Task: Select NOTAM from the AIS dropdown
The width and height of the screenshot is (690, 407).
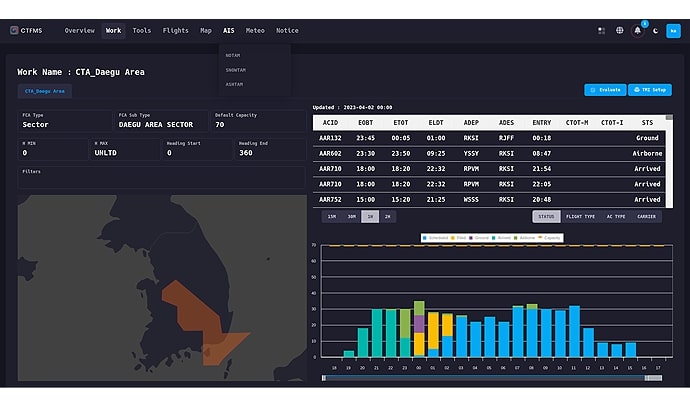Action: tap(233, 55)
